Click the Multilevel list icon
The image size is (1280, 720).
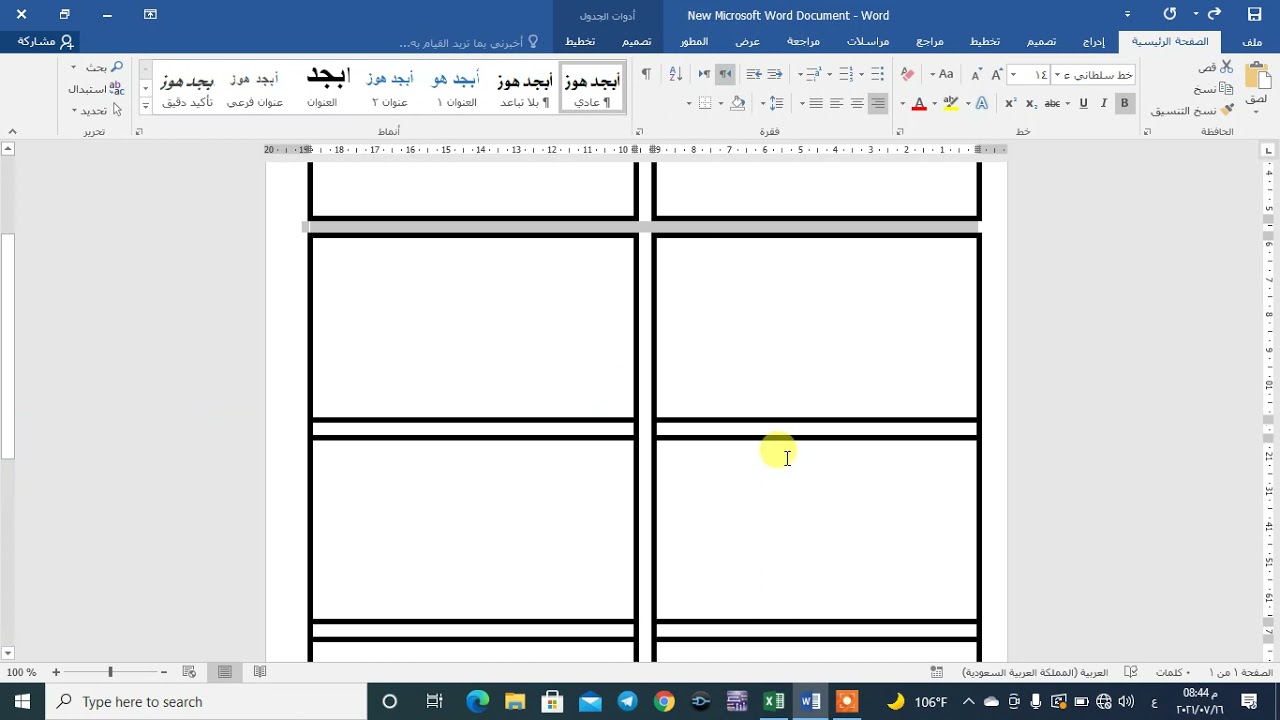click(x=812, y=74)
